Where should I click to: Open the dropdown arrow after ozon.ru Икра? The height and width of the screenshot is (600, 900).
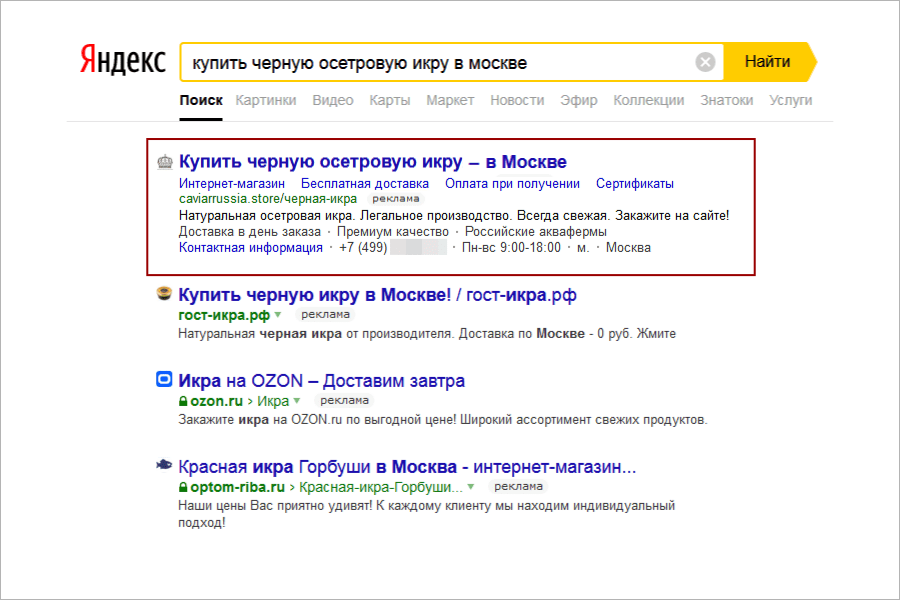296,401
